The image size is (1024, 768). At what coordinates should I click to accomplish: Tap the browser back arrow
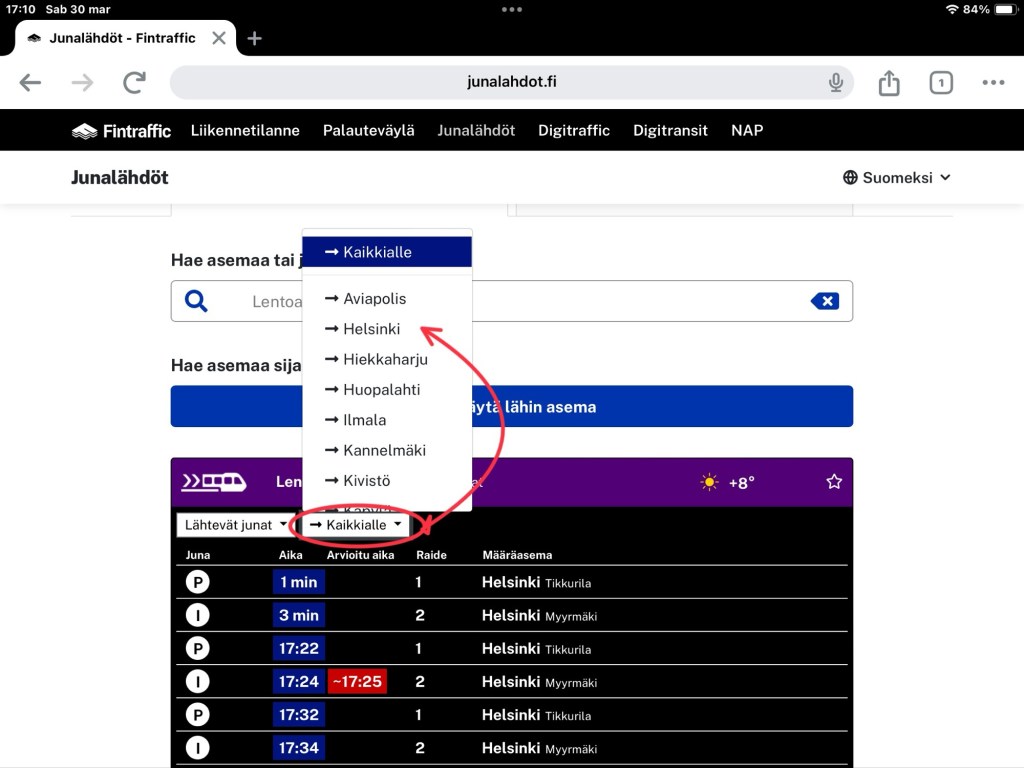31,83
